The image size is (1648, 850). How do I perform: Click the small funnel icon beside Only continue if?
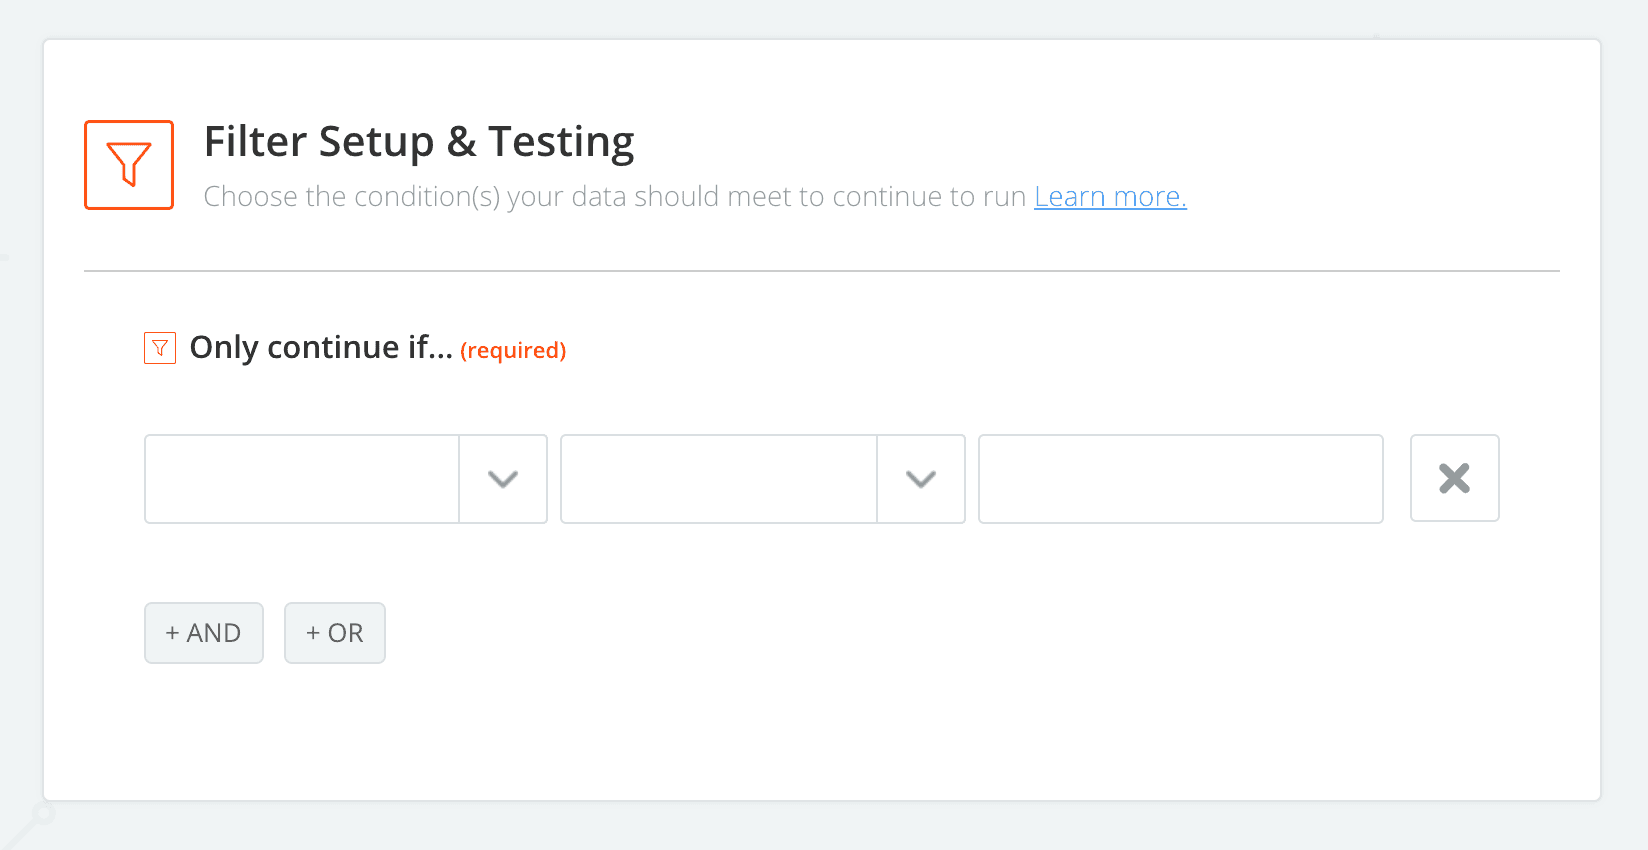[159, 347]
